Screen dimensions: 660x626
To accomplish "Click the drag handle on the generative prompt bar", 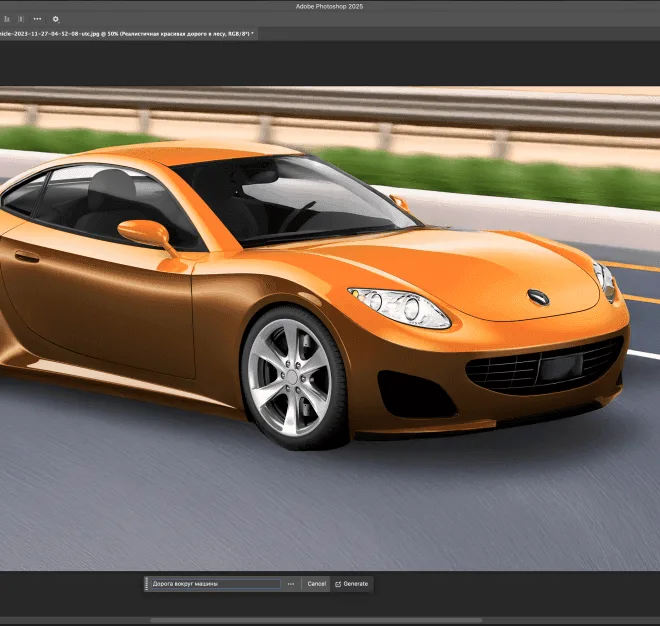I will (147, 584).
